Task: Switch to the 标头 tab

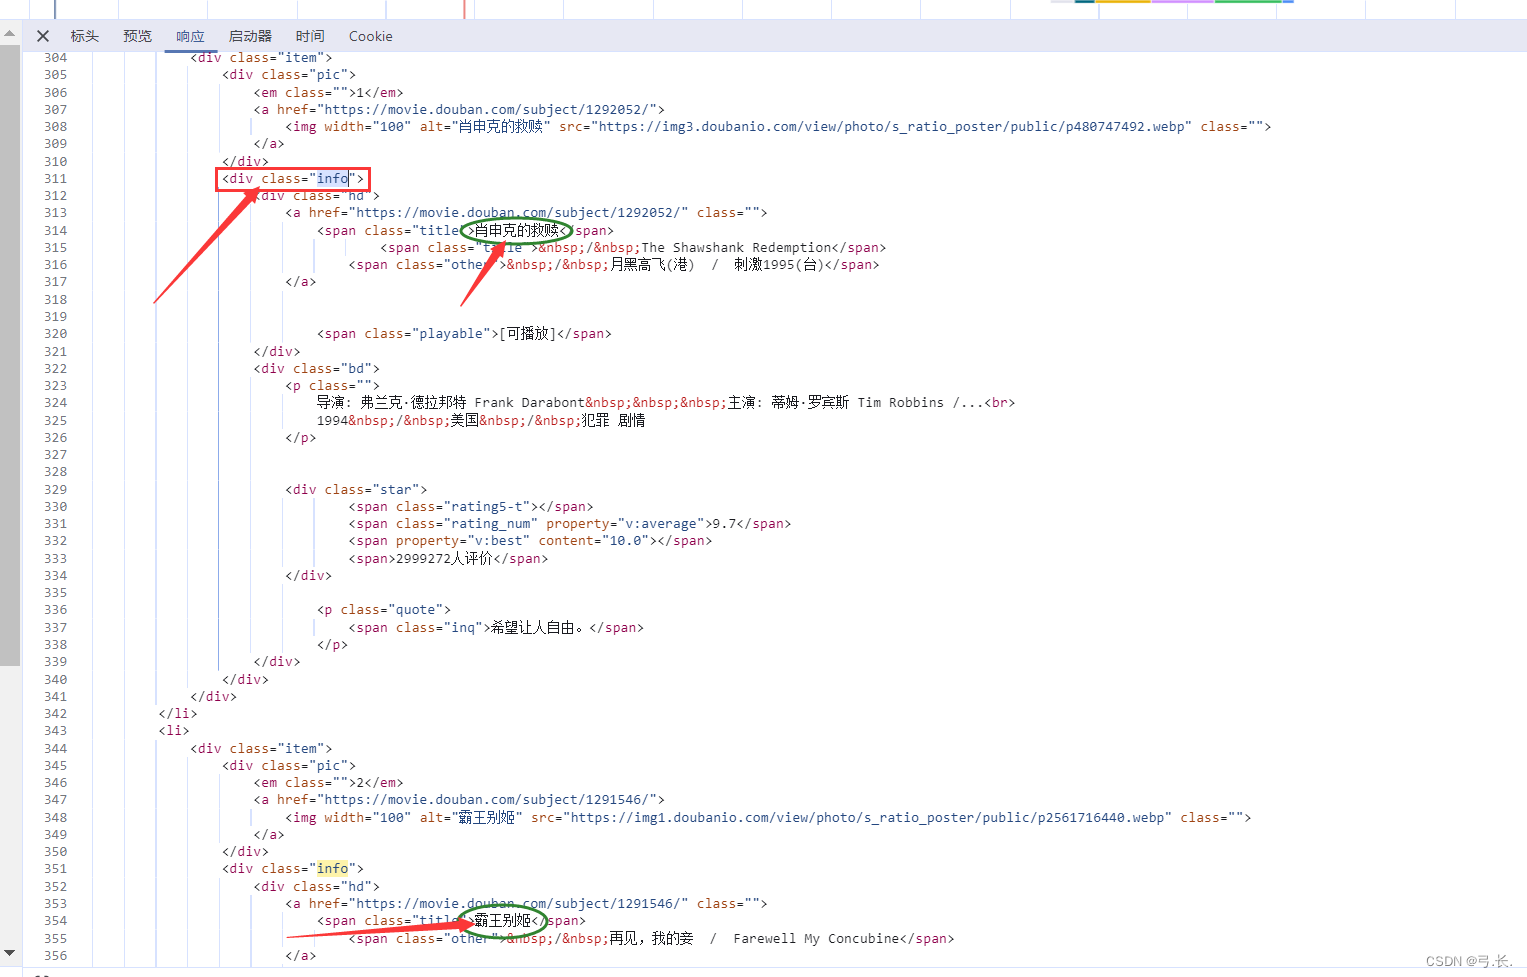Action: click(x=85, y=36)
